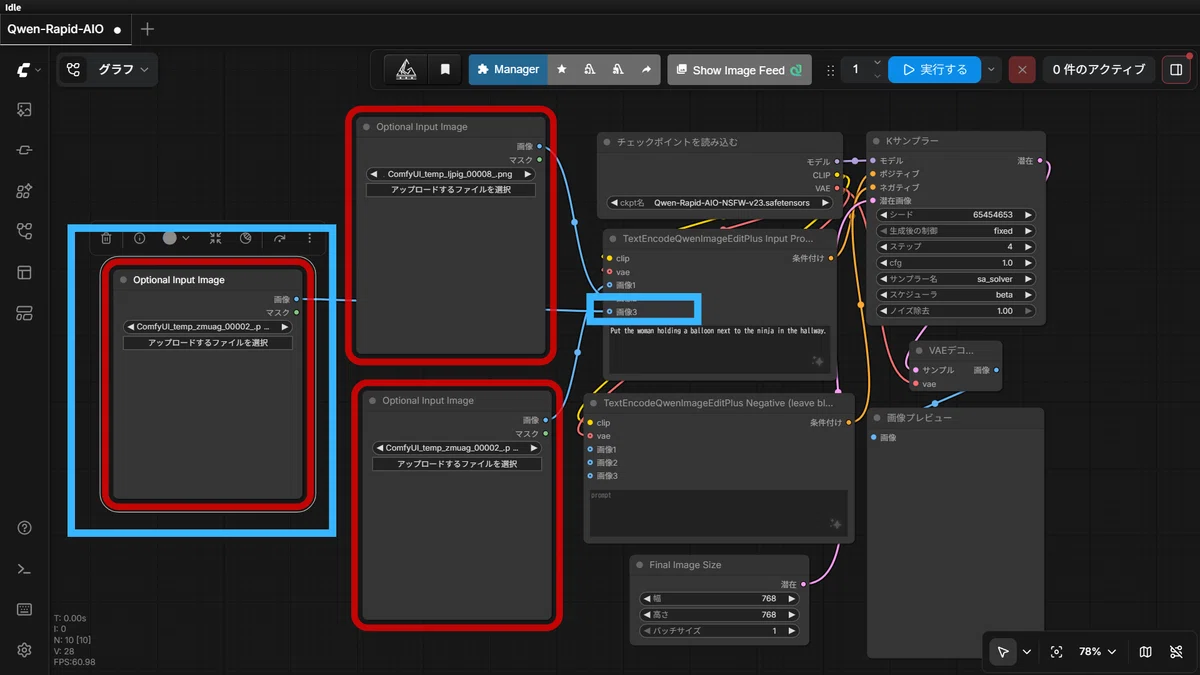Open the サンプラー名 sa_solver combo
The image size is (1200, 675).
[955, 279]
